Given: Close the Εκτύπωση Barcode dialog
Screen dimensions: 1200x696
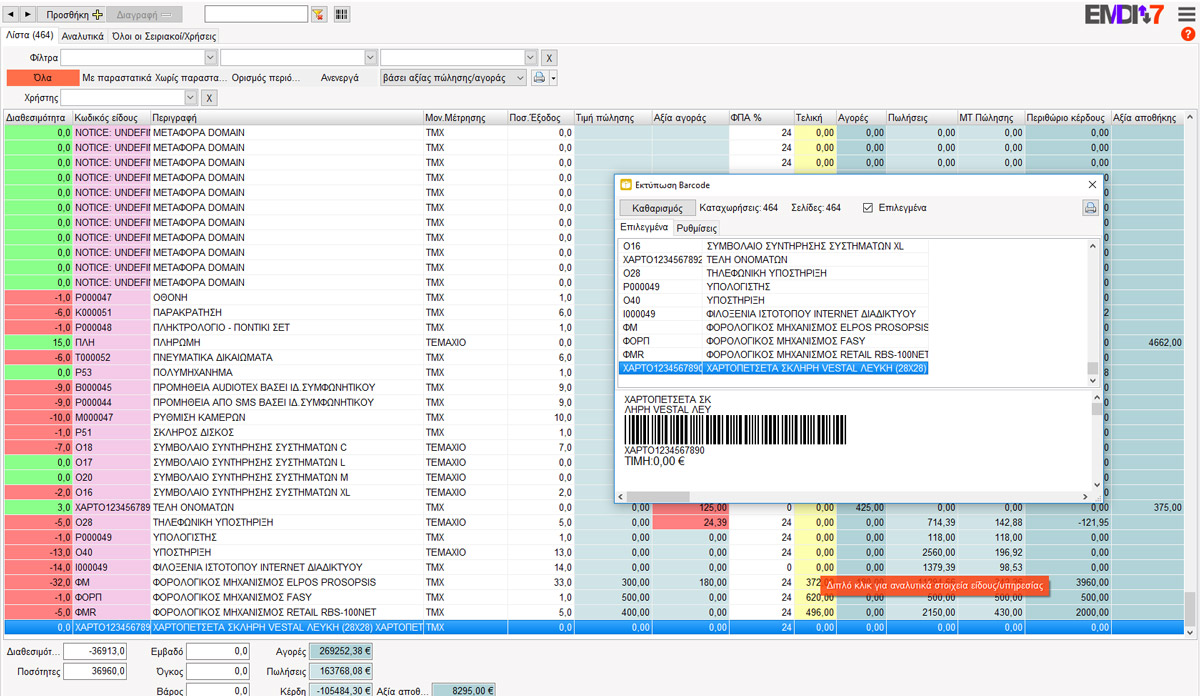Looking at the screenshot, I should 1092,185.
